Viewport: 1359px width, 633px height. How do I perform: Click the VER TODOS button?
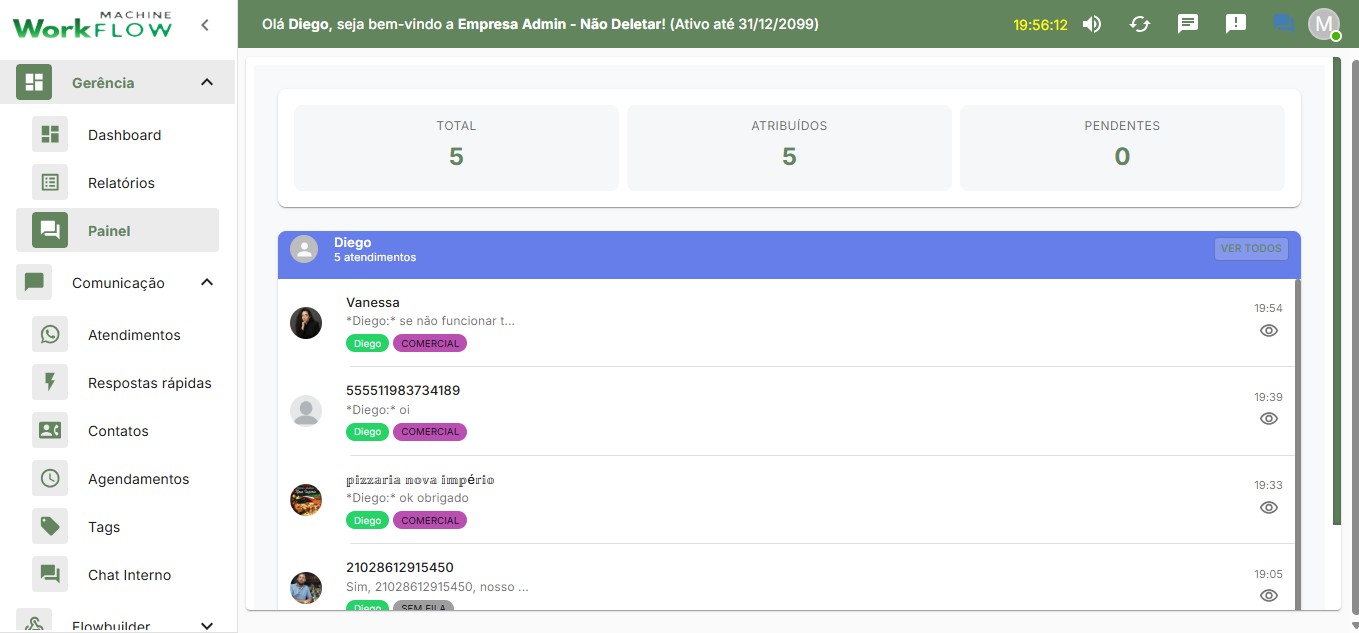click(x=1251, y=249)
